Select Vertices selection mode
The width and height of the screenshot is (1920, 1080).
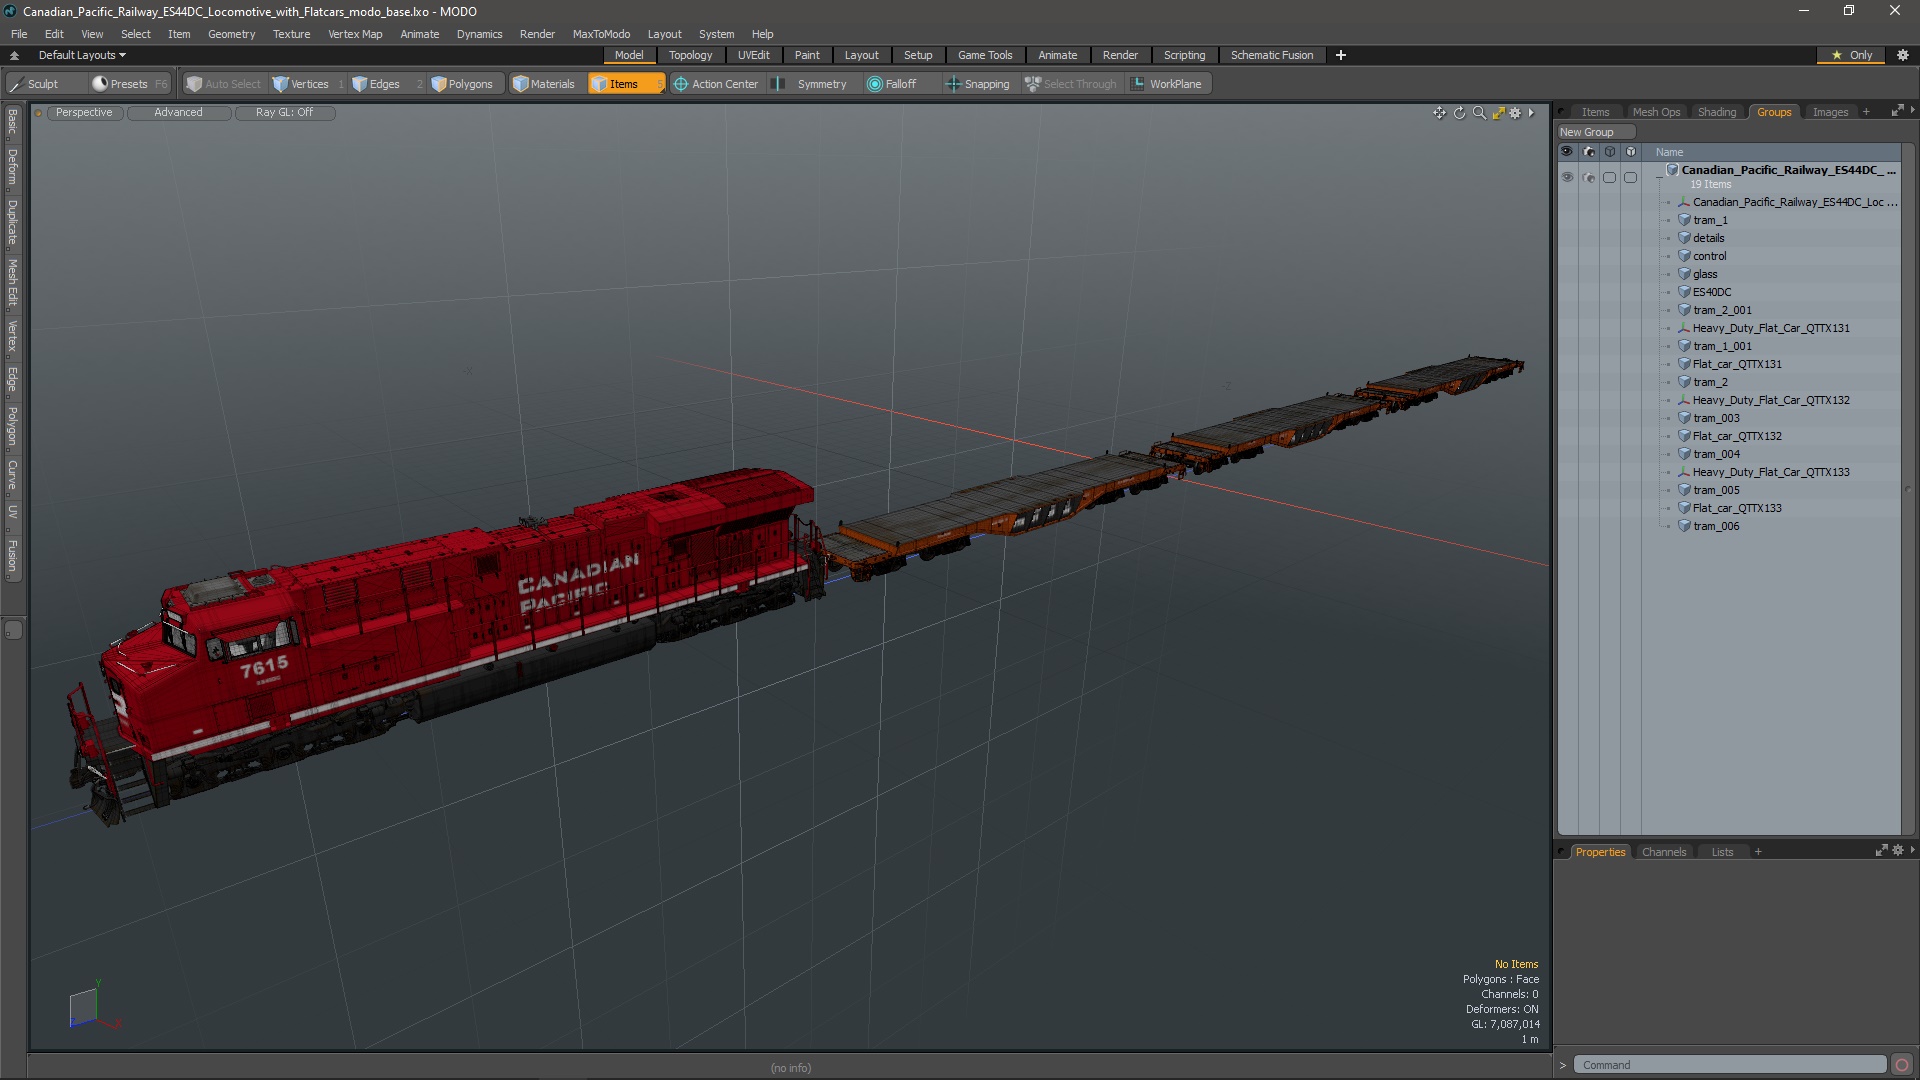pos(309,84)
